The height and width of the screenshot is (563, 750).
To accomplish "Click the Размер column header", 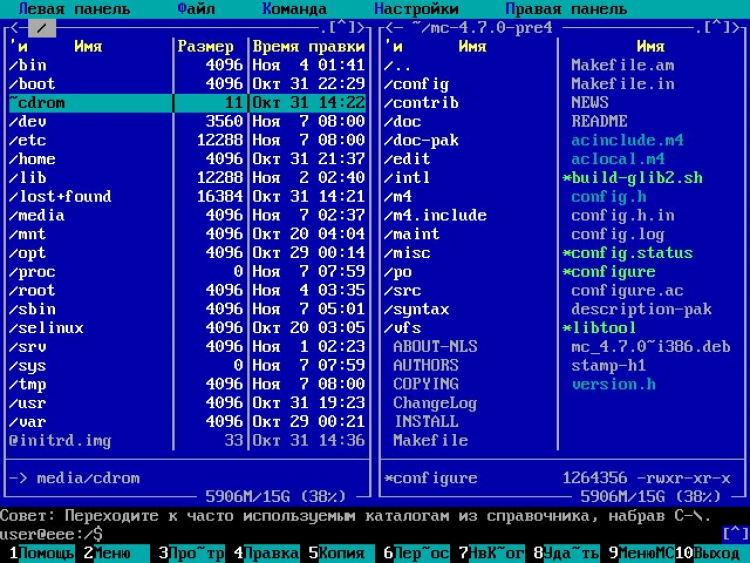I will (x=206, y=46).
